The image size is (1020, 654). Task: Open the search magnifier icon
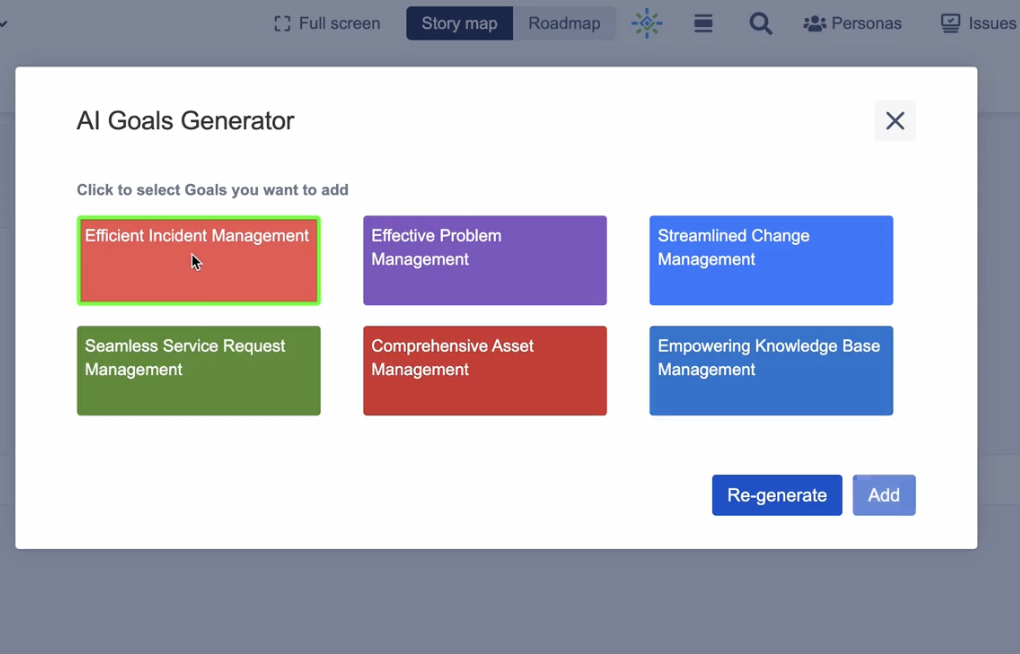click(760, 23)
